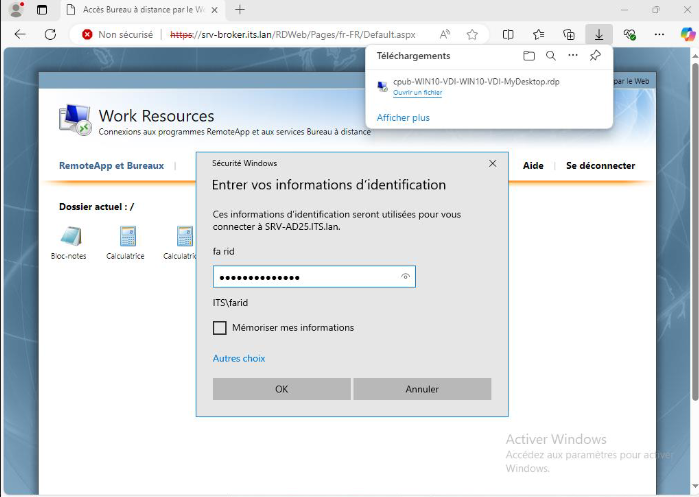Reload the page
The width and height of the screenshot is (699, 497).
[50, 34]
